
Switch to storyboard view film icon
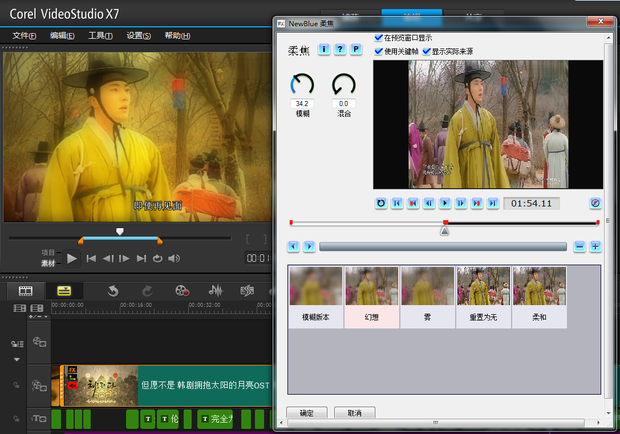tap(26, 290)
